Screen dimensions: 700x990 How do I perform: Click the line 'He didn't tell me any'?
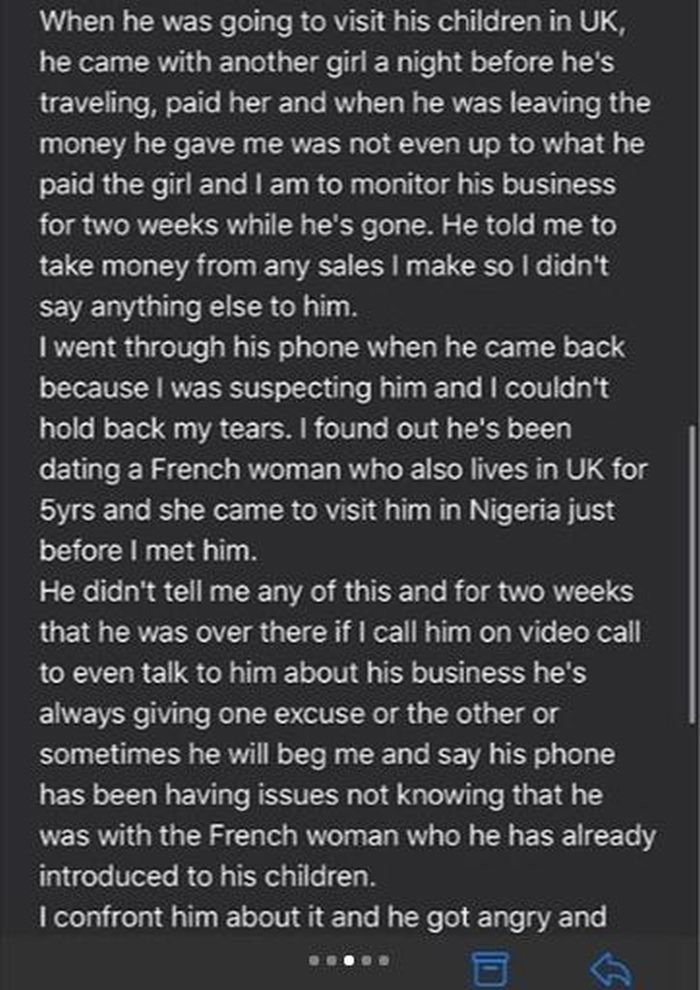pyautogui.click(x=336, y=592)
